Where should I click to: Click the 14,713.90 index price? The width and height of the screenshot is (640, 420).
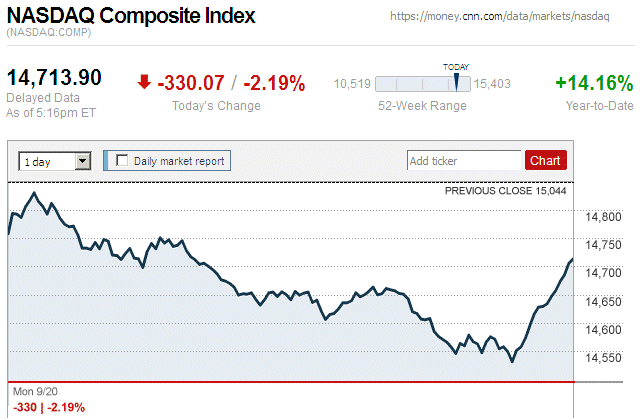(55, 78)
